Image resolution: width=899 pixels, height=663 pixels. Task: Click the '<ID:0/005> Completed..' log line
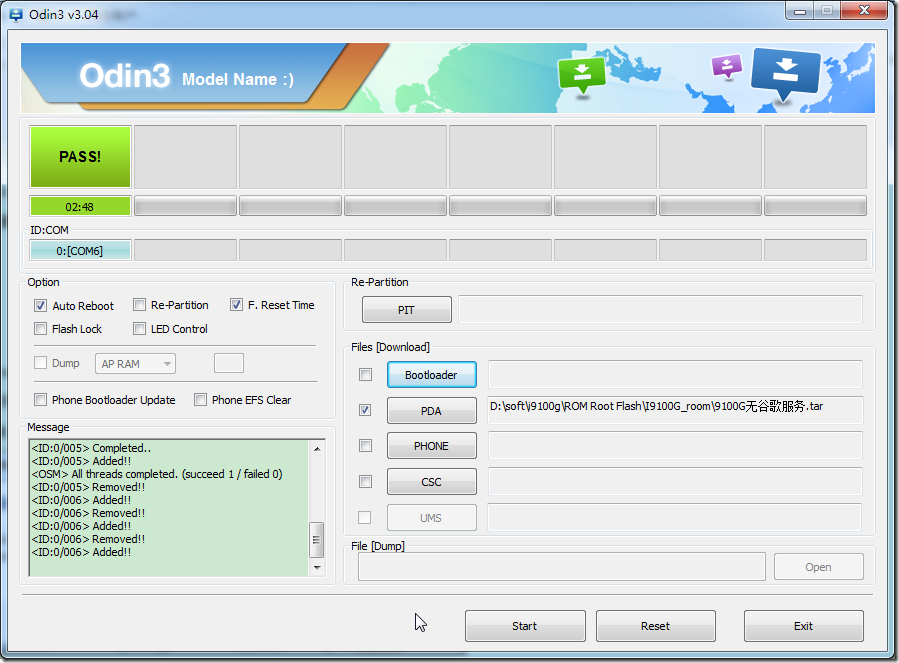(x=91, y=448)
